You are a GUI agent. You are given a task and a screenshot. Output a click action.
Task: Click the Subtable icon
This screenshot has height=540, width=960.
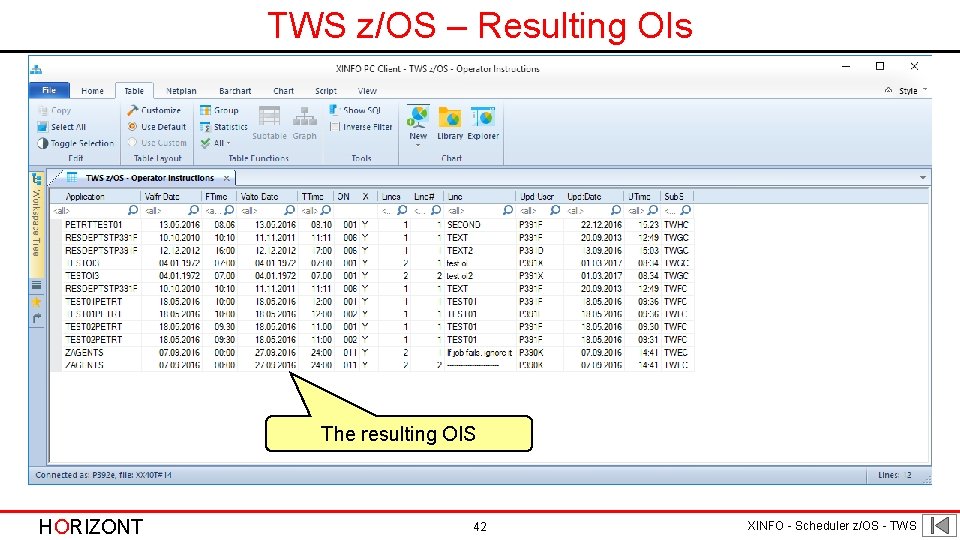point(269,116)
